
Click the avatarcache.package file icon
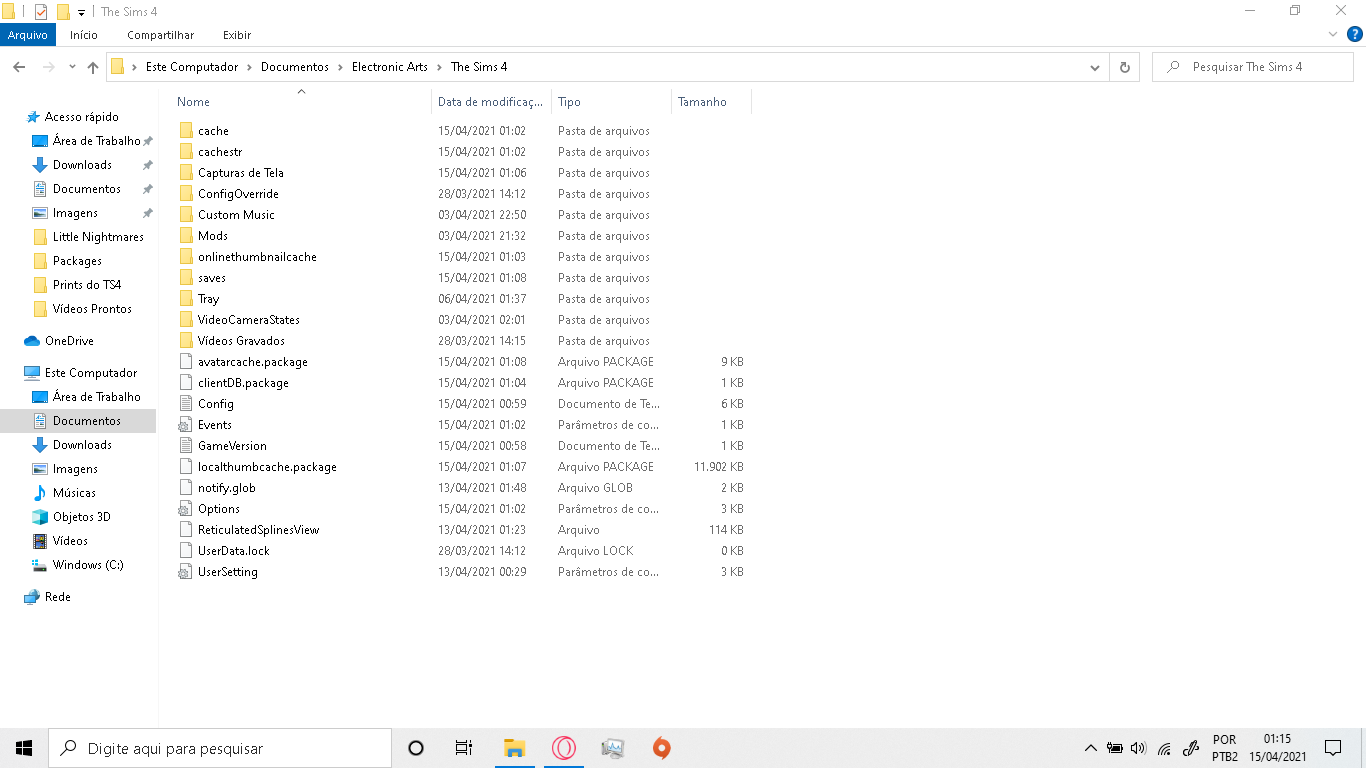186,362
